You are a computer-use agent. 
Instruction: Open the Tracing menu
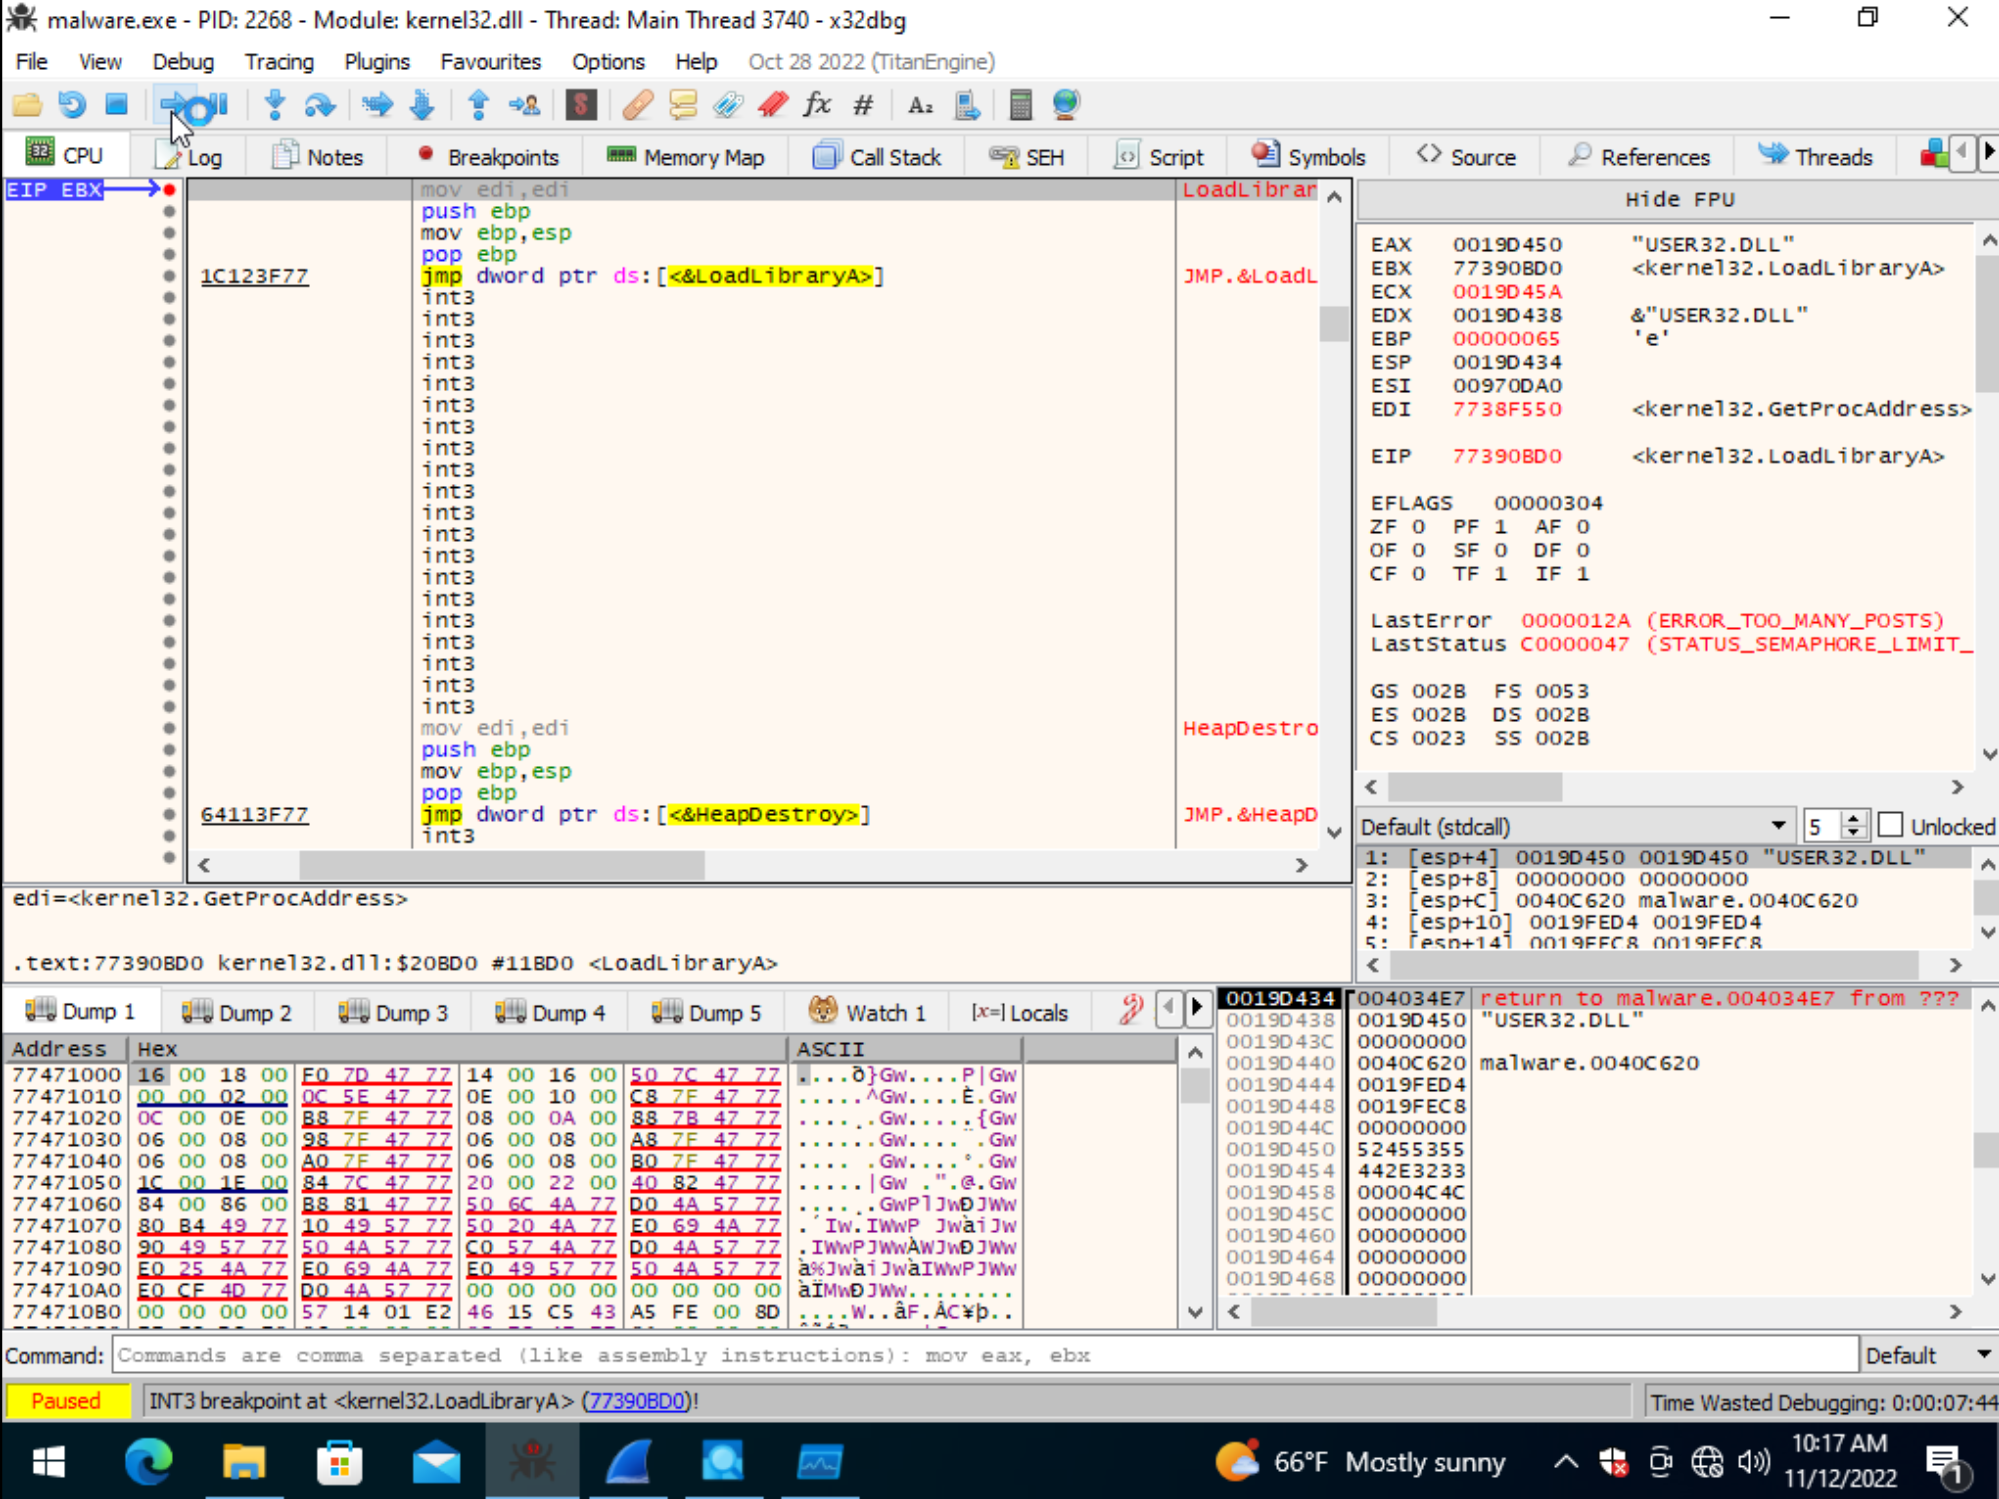278,61
